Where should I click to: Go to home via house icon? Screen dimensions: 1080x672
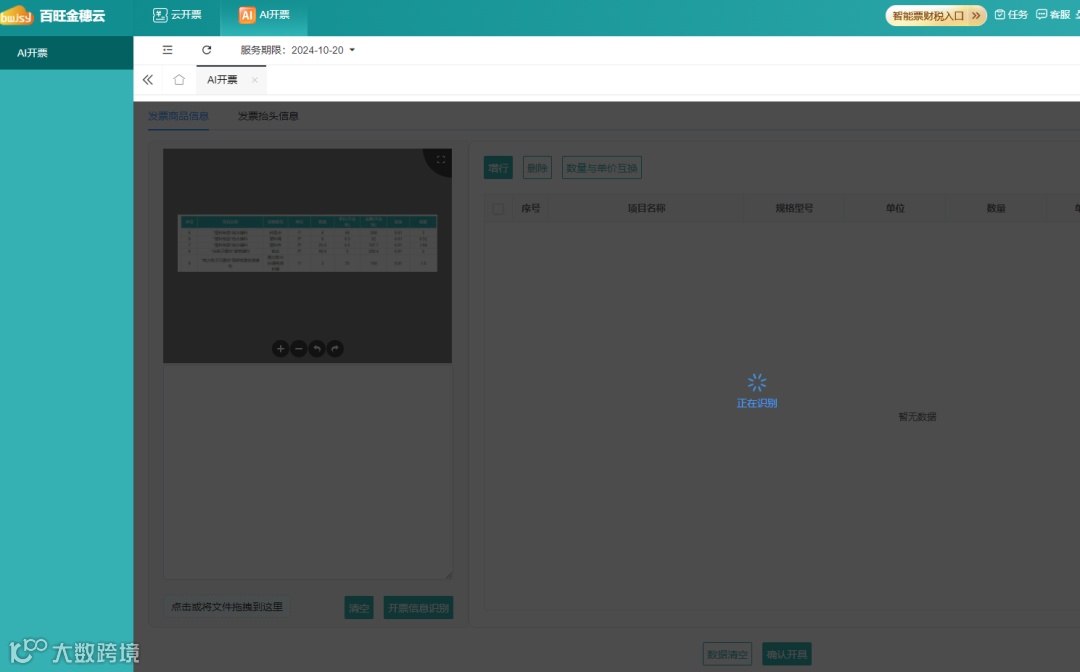[179, 80]
